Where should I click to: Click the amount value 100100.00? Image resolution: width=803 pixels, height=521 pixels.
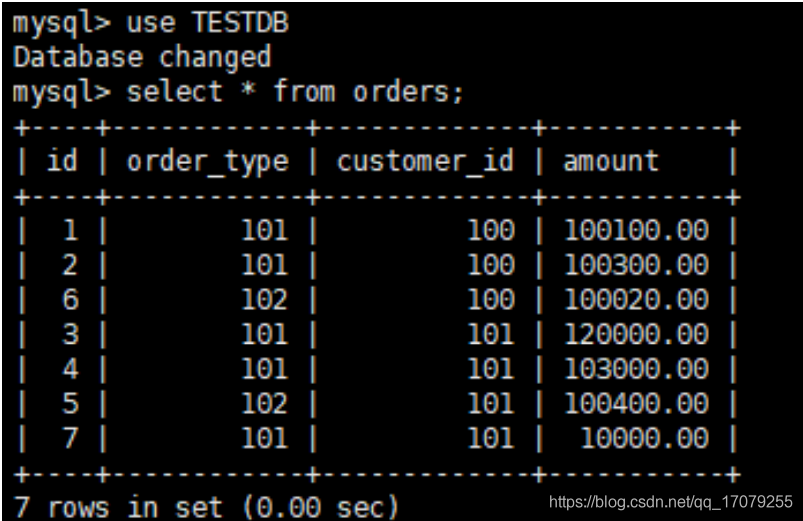click(x=636, y=231)
